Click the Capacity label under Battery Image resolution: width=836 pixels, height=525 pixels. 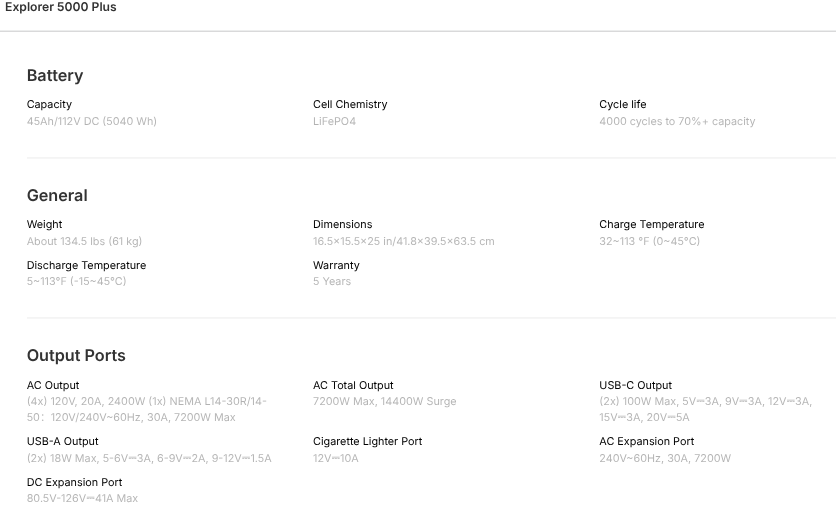(x=49, y=104)
